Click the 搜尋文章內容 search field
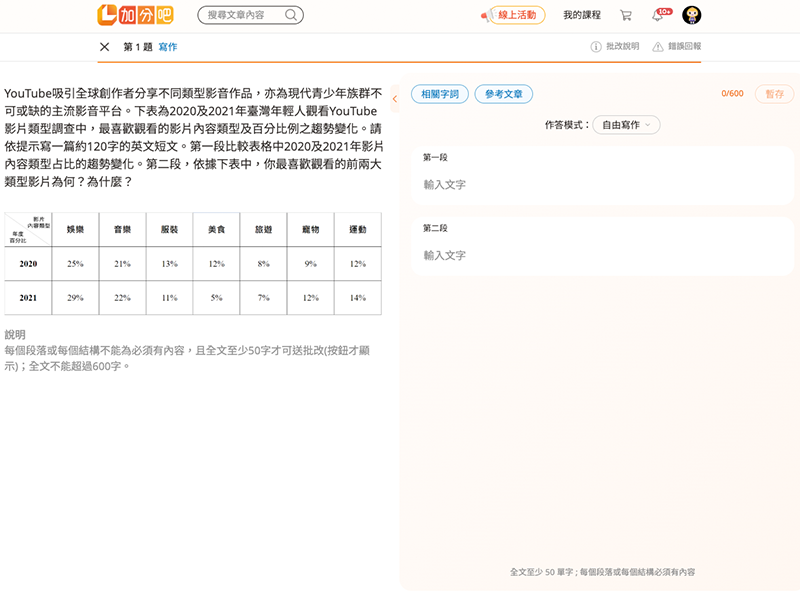This screenshot has height=600, width=800. point(243,15)
